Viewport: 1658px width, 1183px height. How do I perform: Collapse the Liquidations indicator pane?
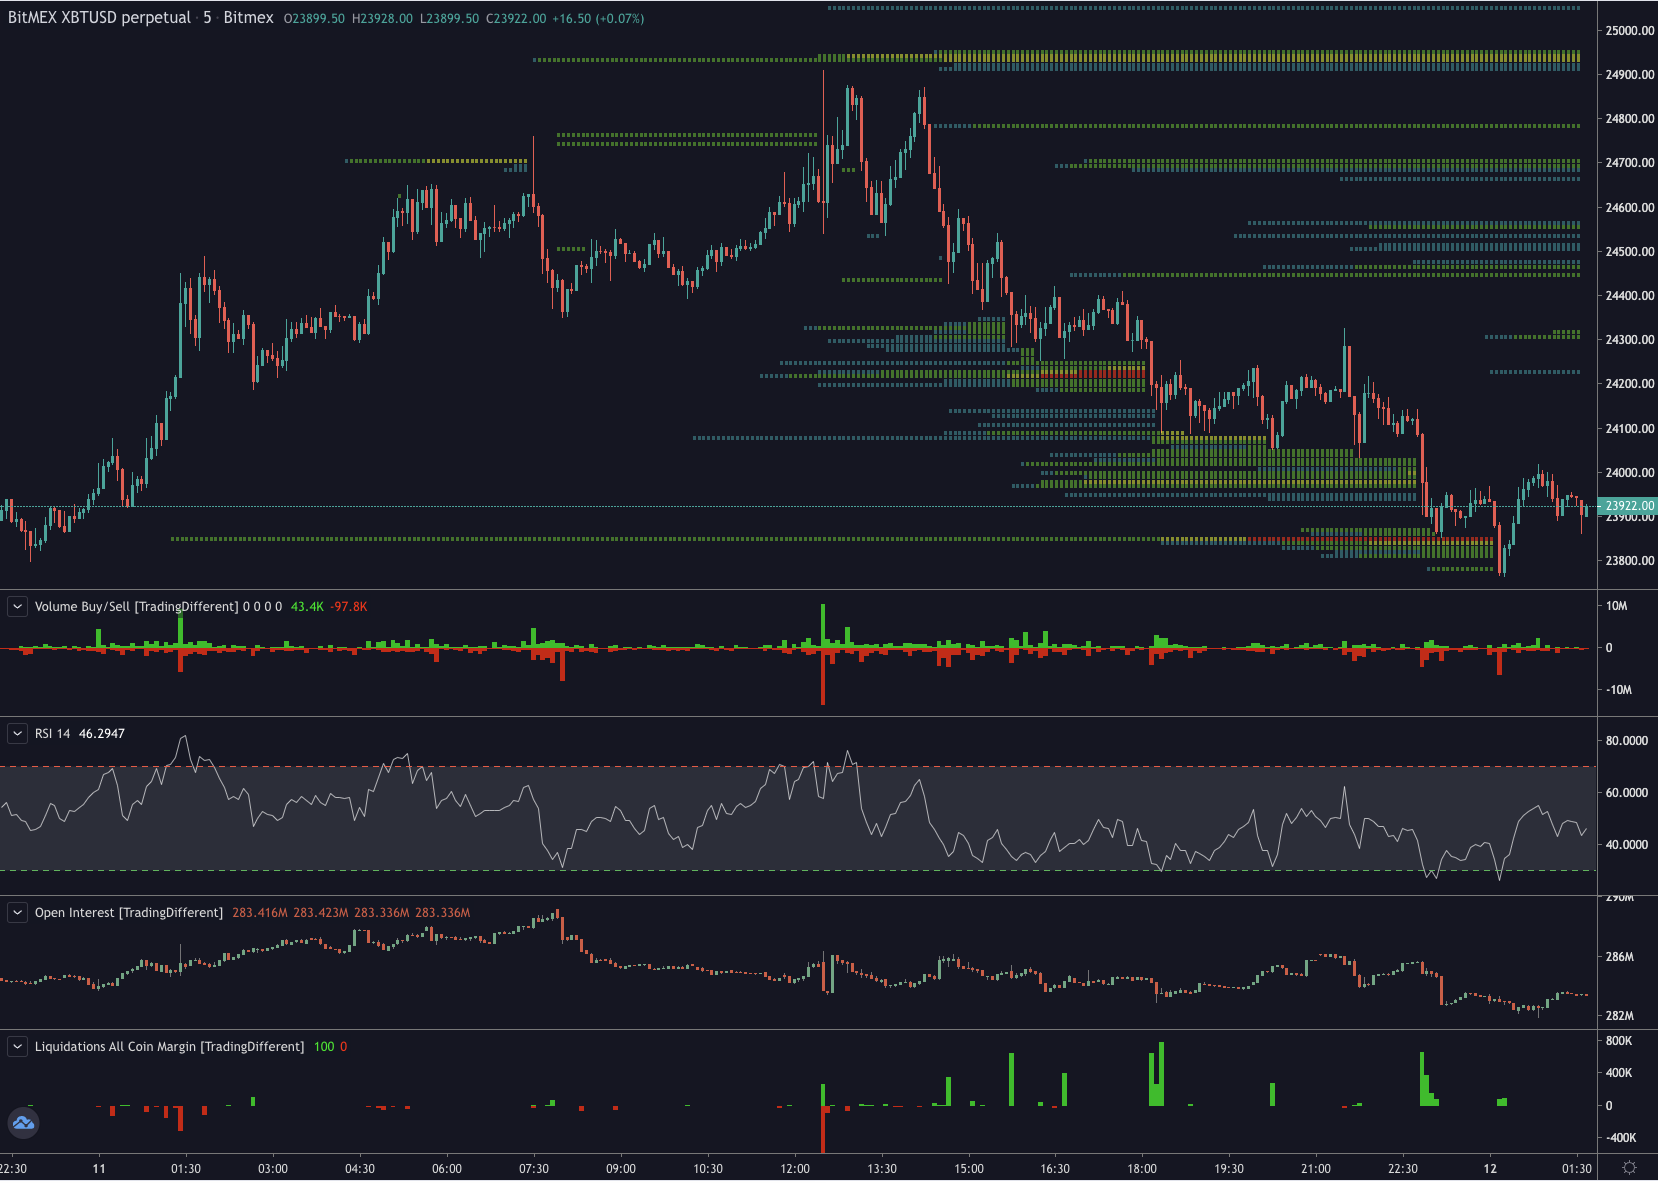point(17,1046)
